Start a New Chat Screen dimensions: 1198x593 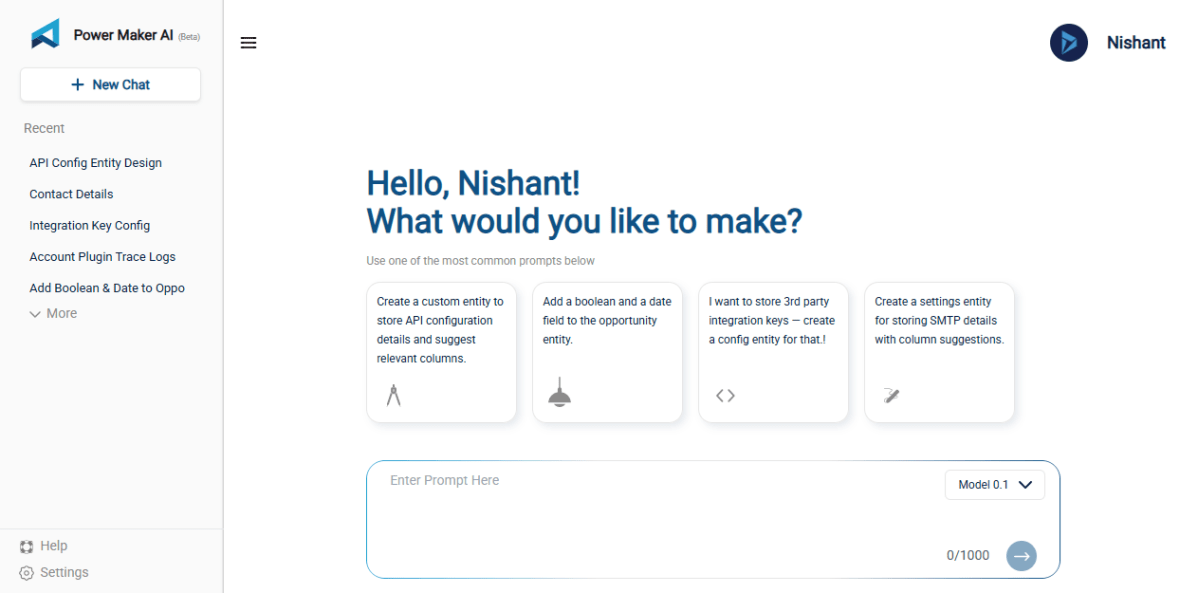pos(110,84)
